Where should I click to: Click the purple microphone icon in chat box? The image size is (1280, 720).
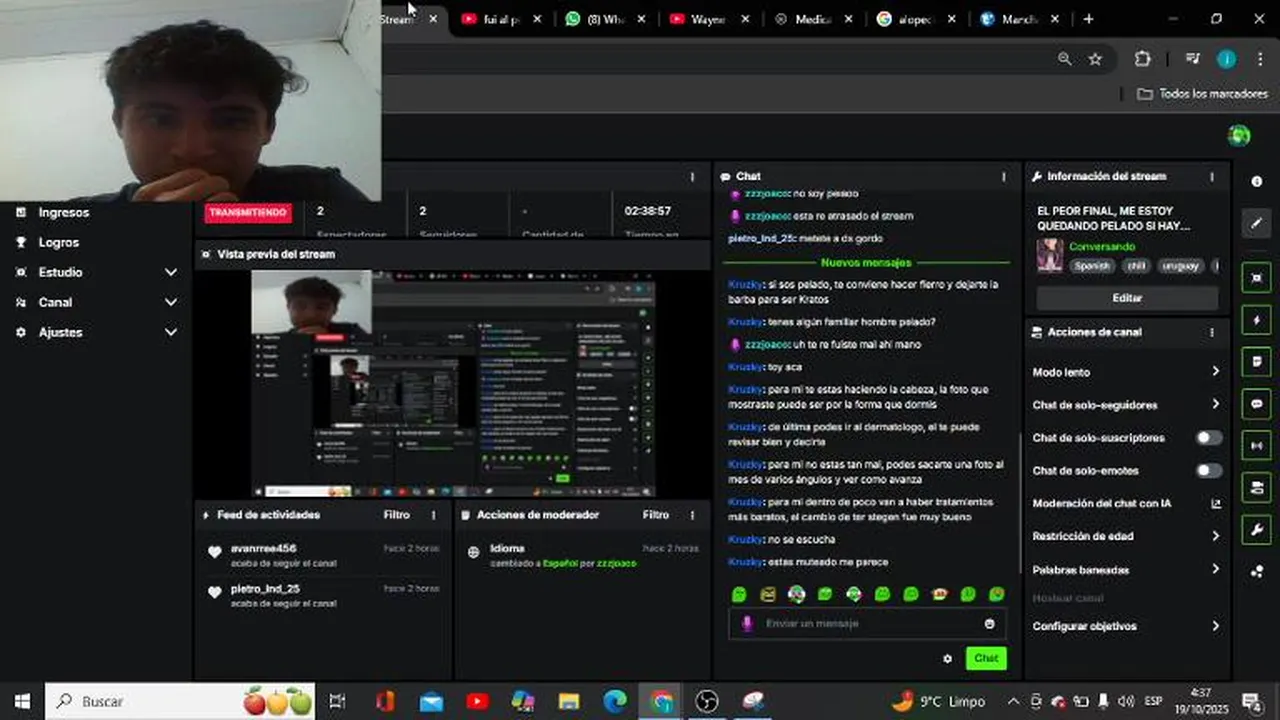(746, 623)
